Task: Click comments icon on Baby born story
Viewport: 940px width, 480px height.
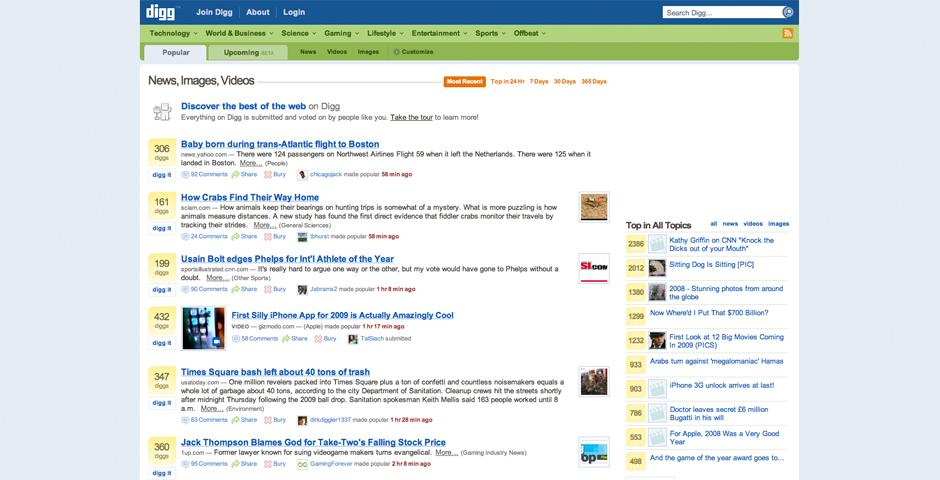Action: pyautogui.click(x=185, y=174)
